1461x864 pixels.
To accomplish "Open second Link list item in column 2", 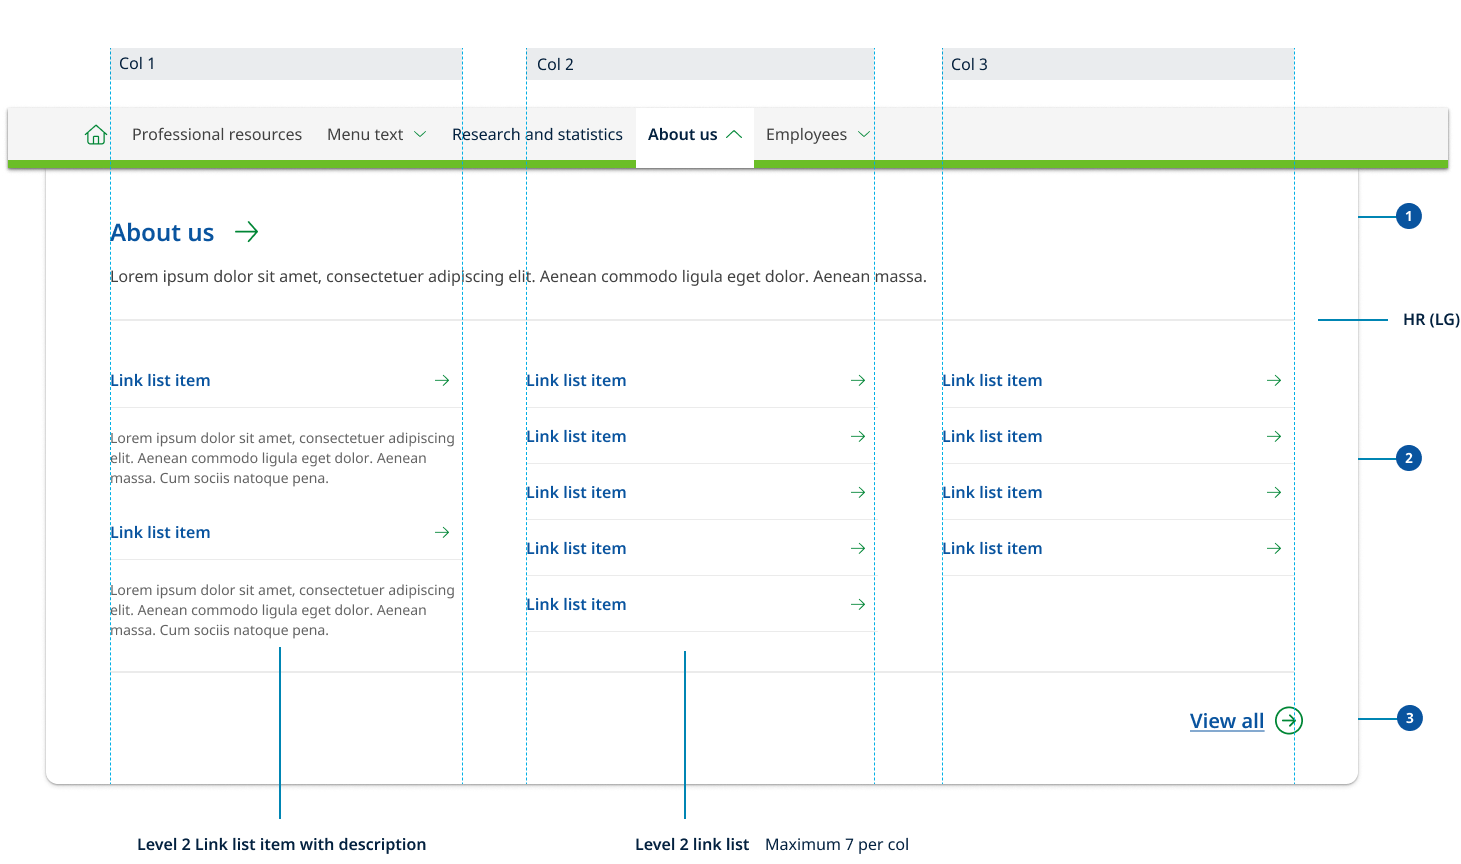I will 576,437.
